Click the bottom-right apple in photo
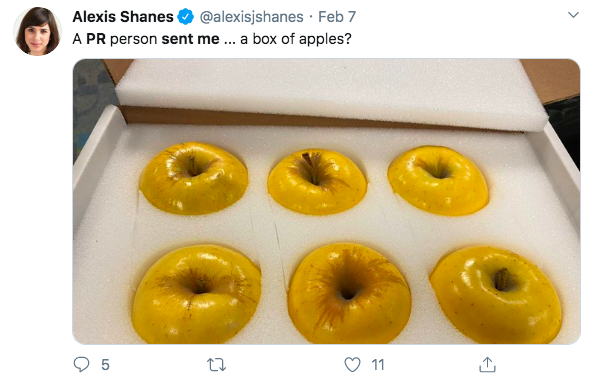This screenshot has width=593, height=384. coord(496,295)
